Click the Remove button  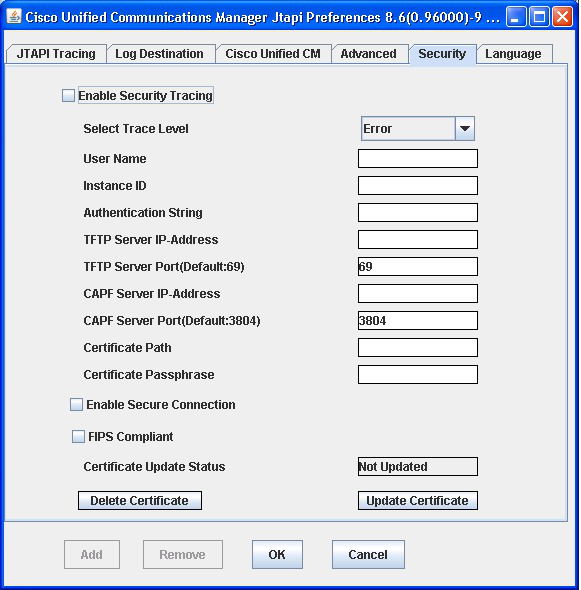tap(183, 554)
